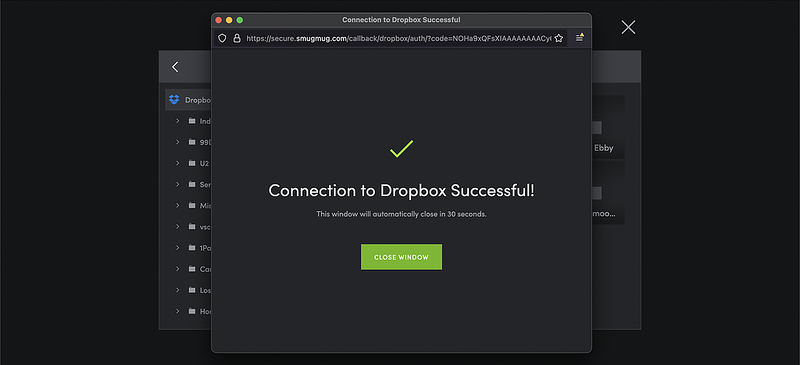Expand the 'Mis' folder chevron
The height and width of the screenshot is (365, 800).
pos(178,205)
